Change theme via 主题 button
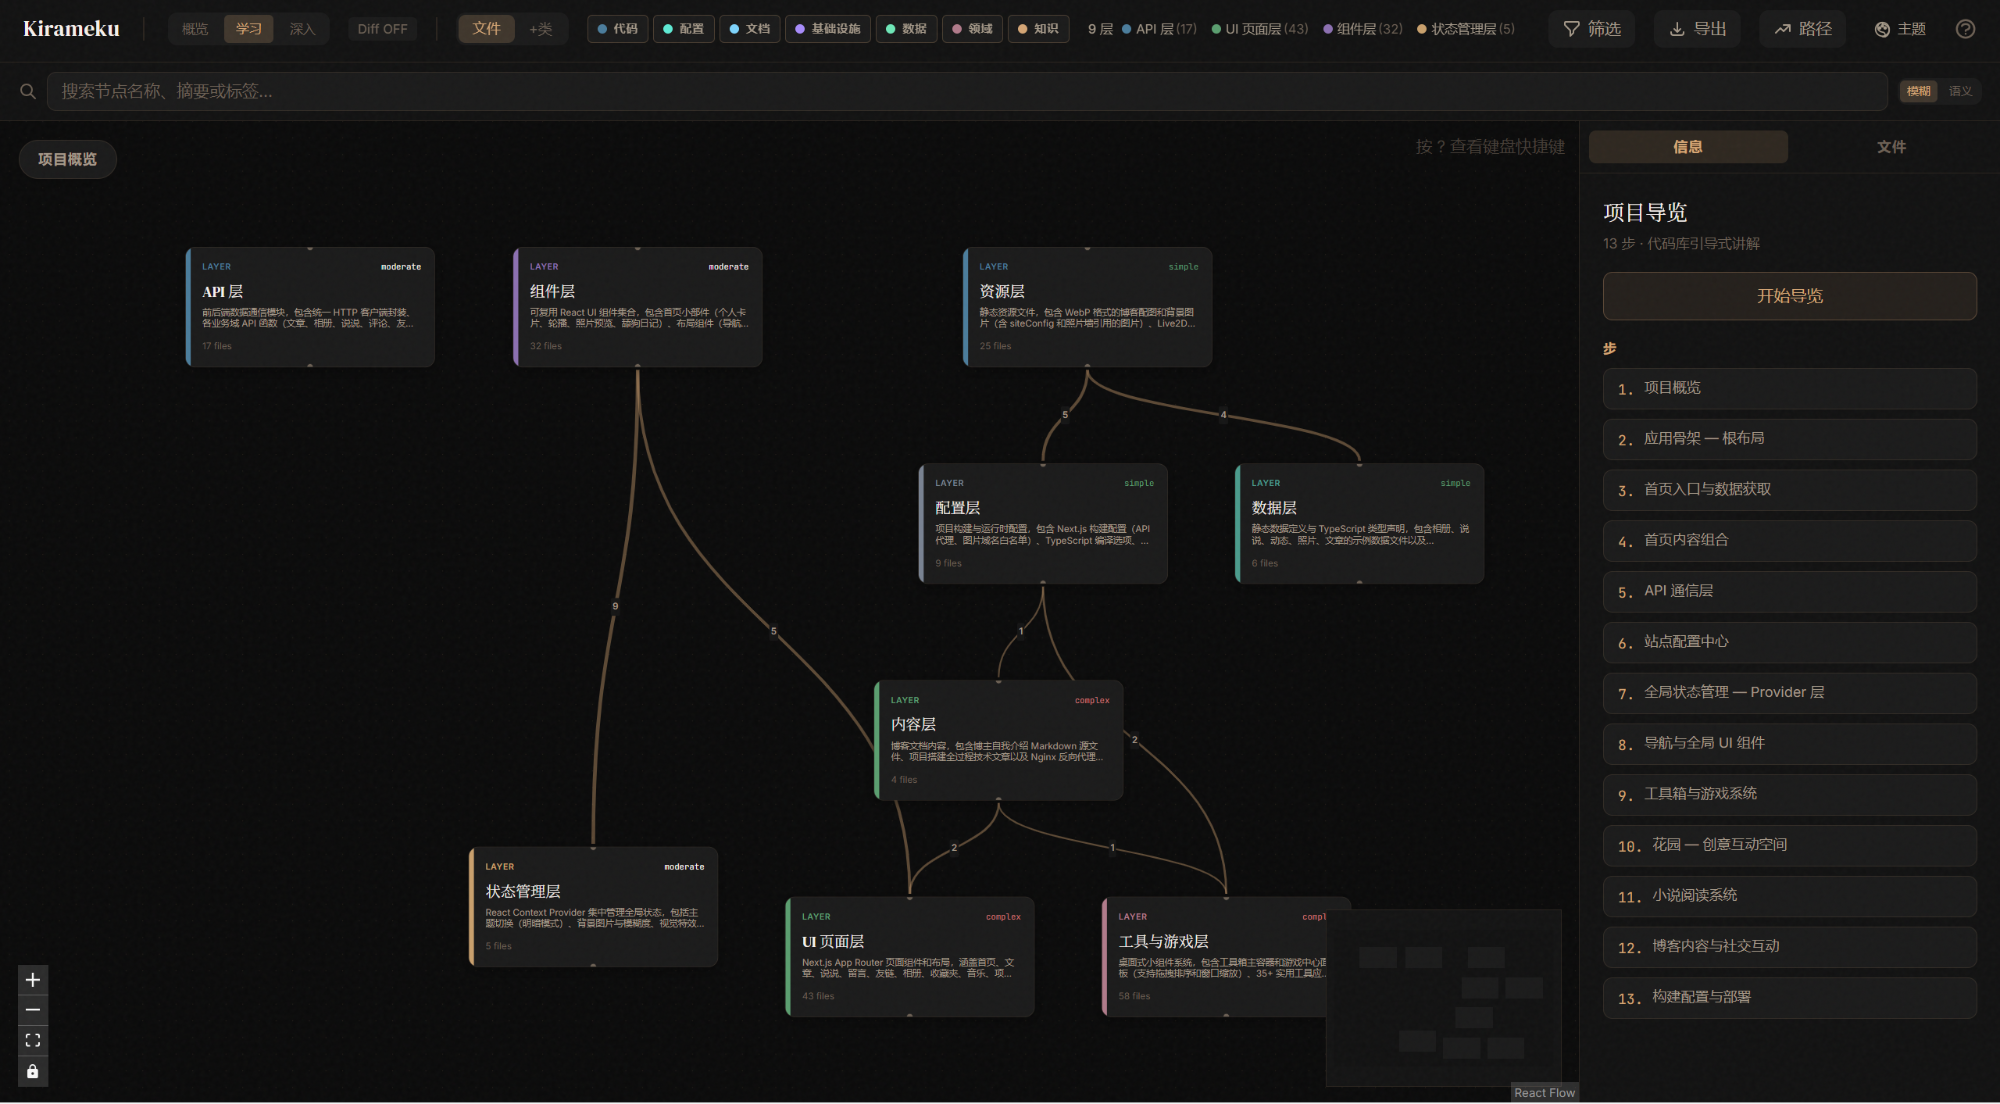 1900,29
